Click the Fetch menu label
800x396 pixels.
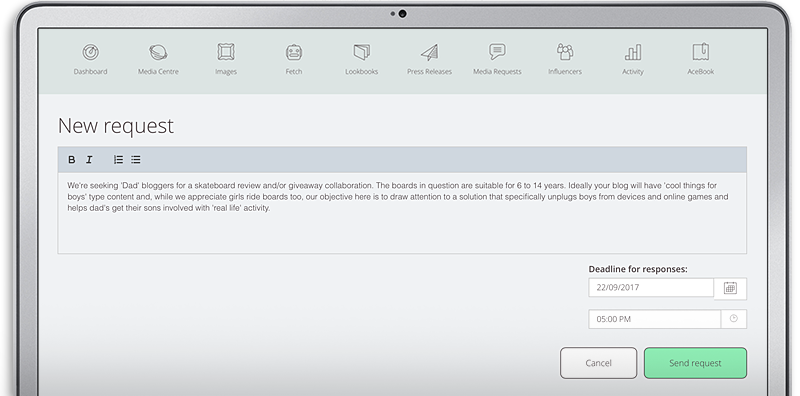(294, 72)
